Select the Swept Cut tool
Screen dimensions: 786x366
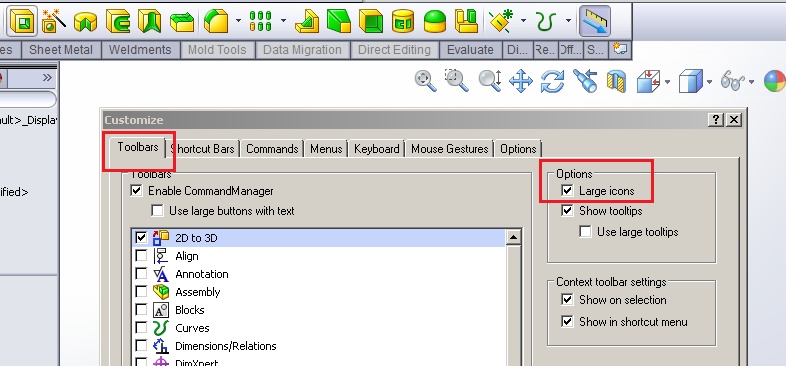[118, 22]
